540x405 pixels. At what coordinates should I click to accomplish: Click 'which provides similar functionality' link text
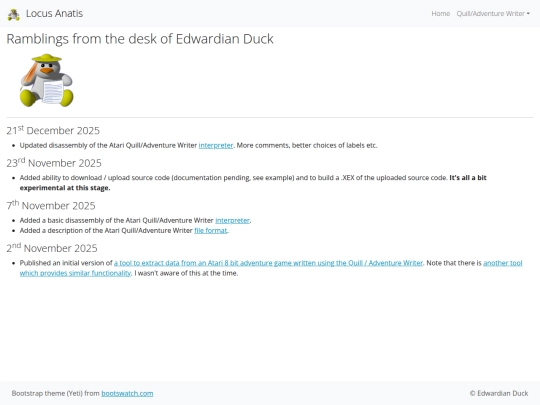(75, 273)
